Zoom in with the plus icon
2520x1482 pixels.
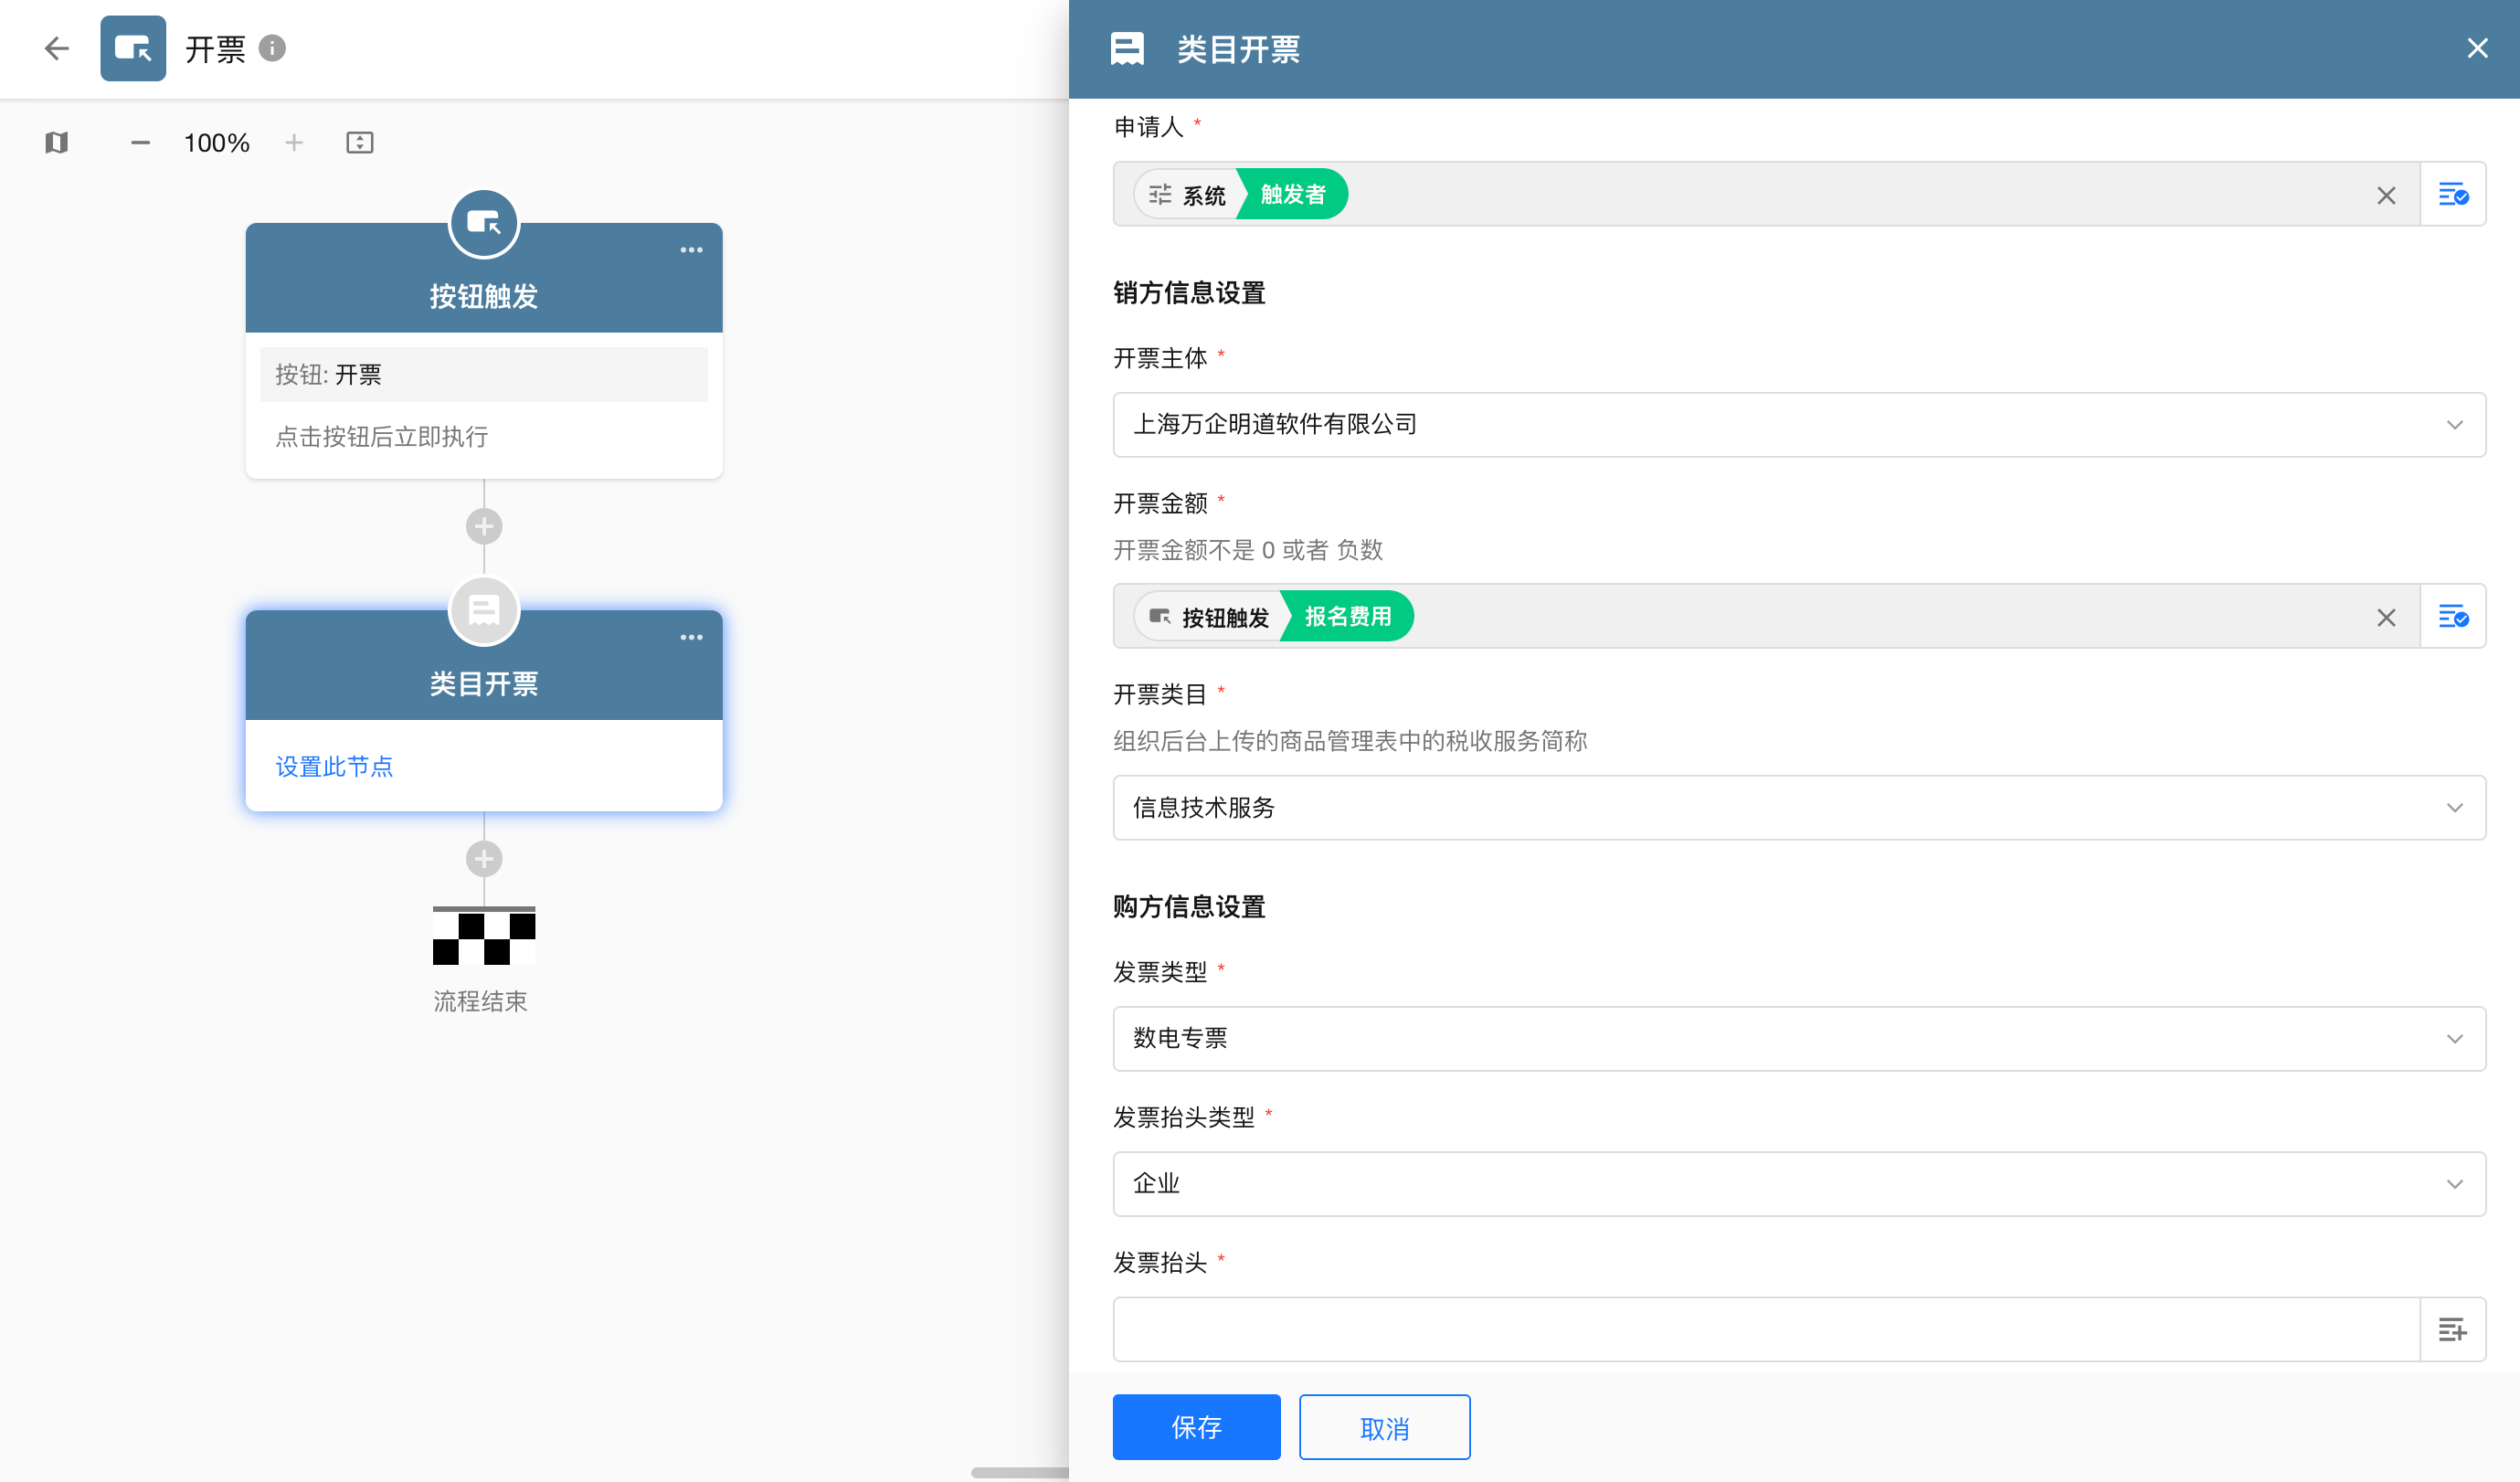[x=294, y=142]
